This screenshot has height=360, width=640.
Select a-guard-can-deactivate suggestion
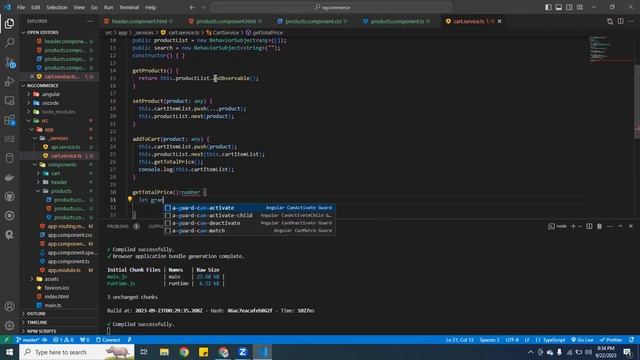pyautogui.click(x=249, y=223)
